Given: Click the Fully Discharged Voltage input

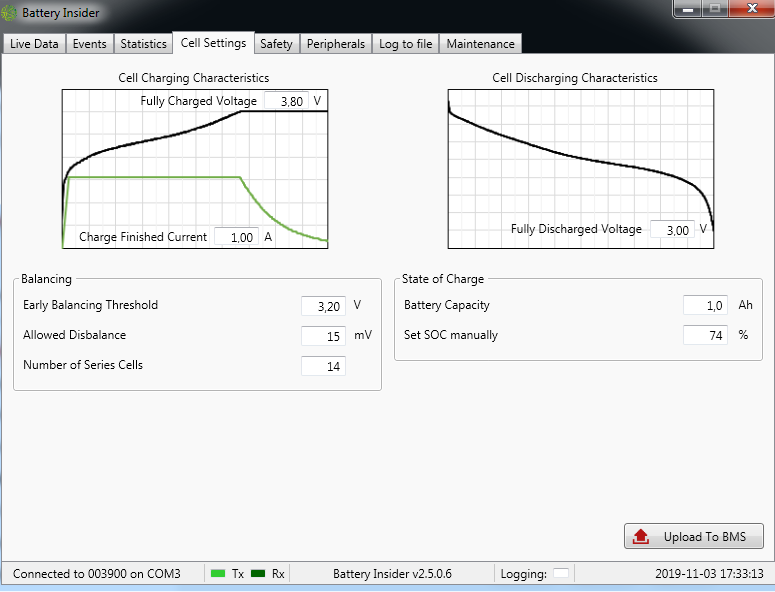Looking at the screenshot, I should pyautogui.click(x=672, y=230).
